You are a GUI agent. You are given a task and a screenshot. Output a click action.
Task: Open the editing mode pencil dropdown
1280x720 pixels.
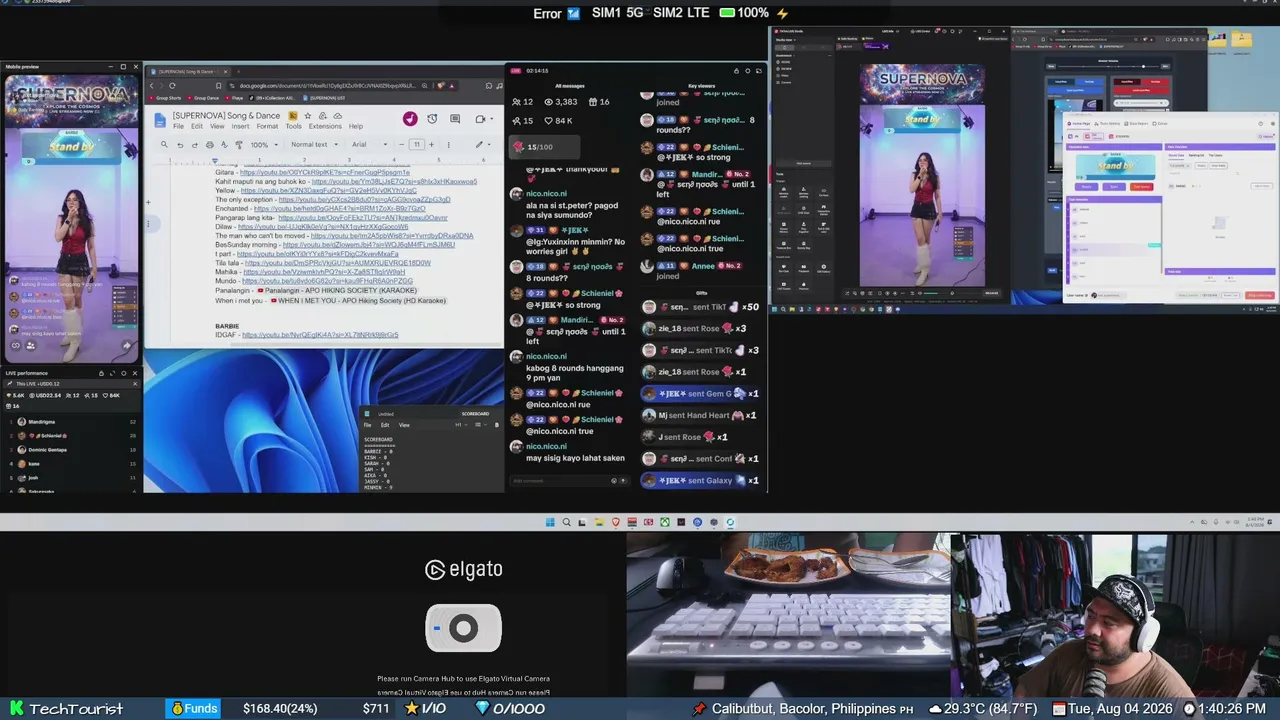coord(483,145)
